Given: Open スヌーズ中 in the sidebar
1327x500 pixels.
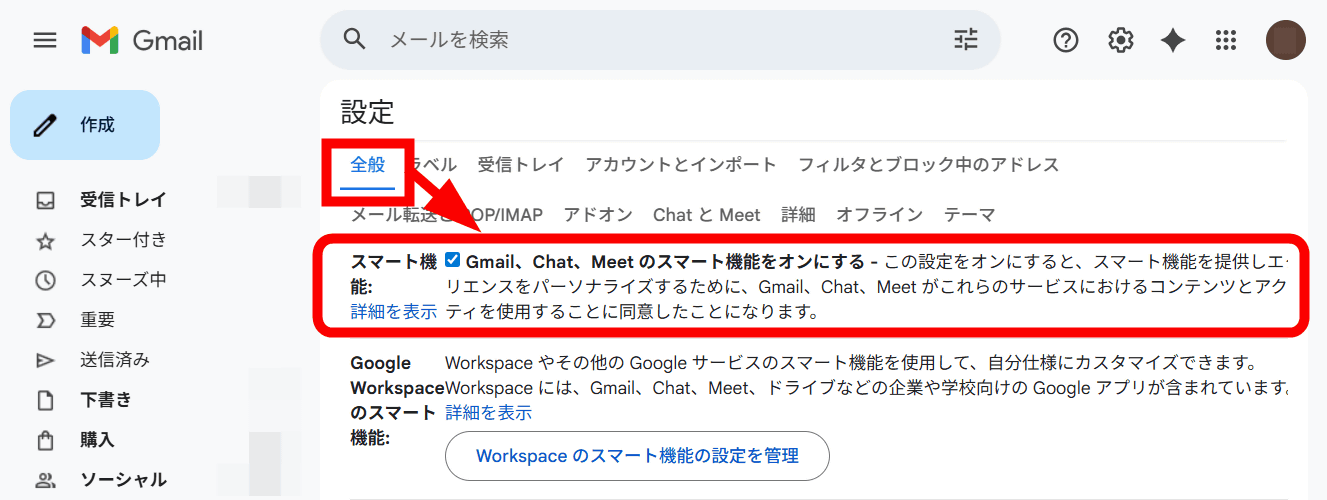Looking at the screenshot, I should click(123, 280).
